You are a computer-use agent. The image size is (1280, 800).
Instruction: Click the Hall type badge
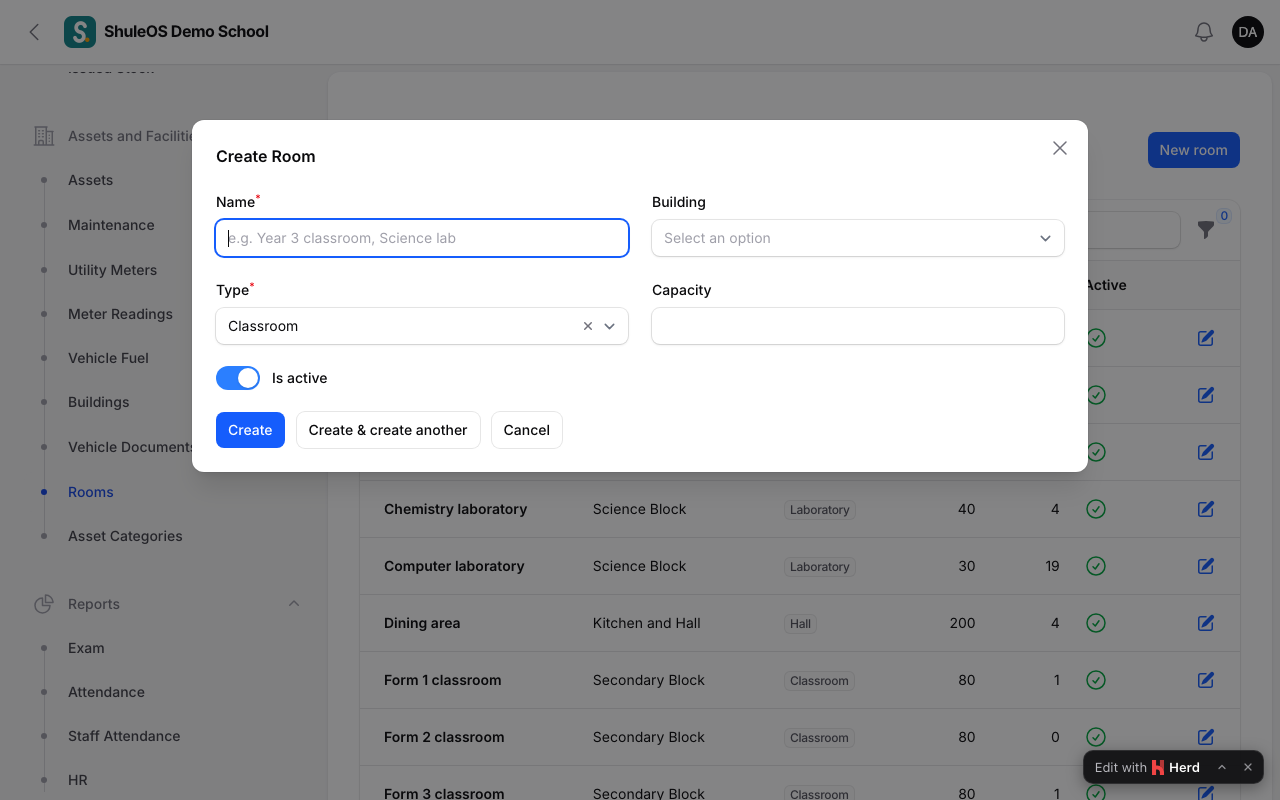point(800,623)
